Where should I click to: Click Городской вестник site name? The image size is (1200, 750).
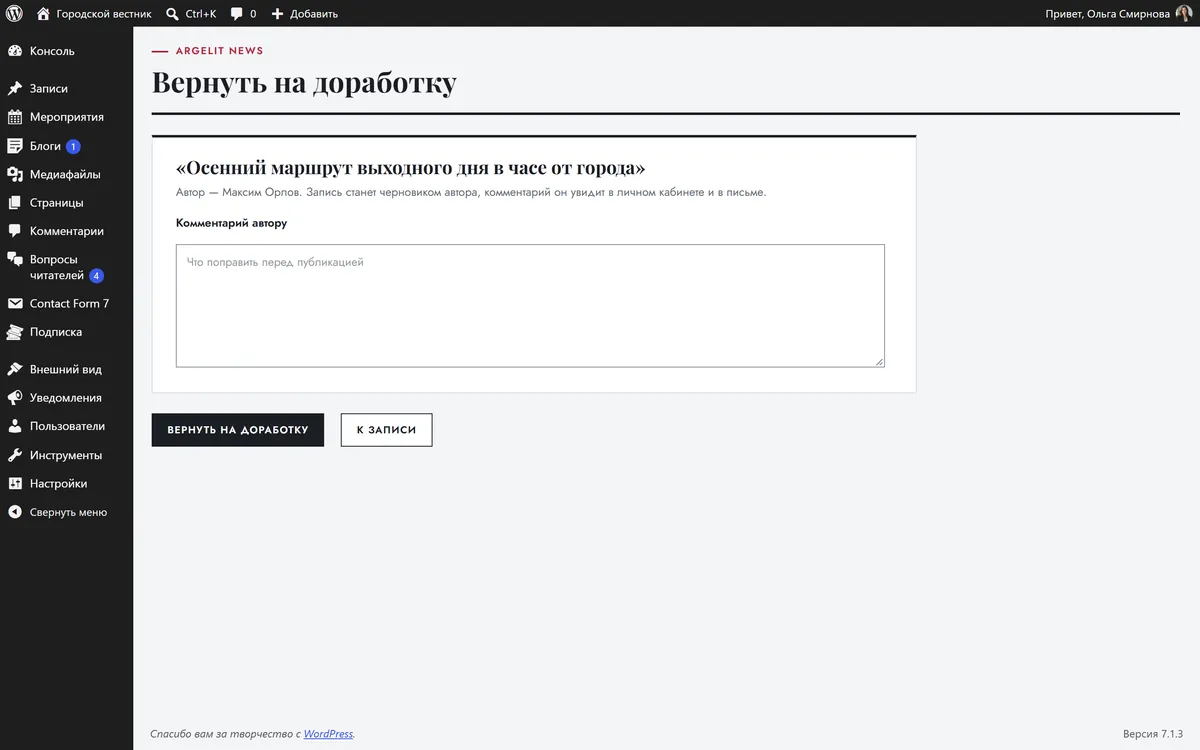[x=104, y=14]
